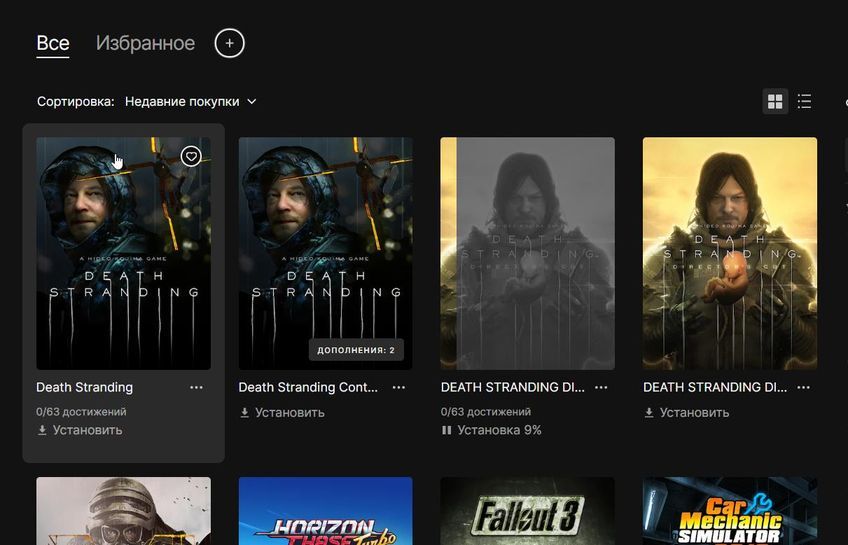Click the Дополнения: 2 badge
The width and height of the screenshot is (848, 545).
tap(356, 350)
